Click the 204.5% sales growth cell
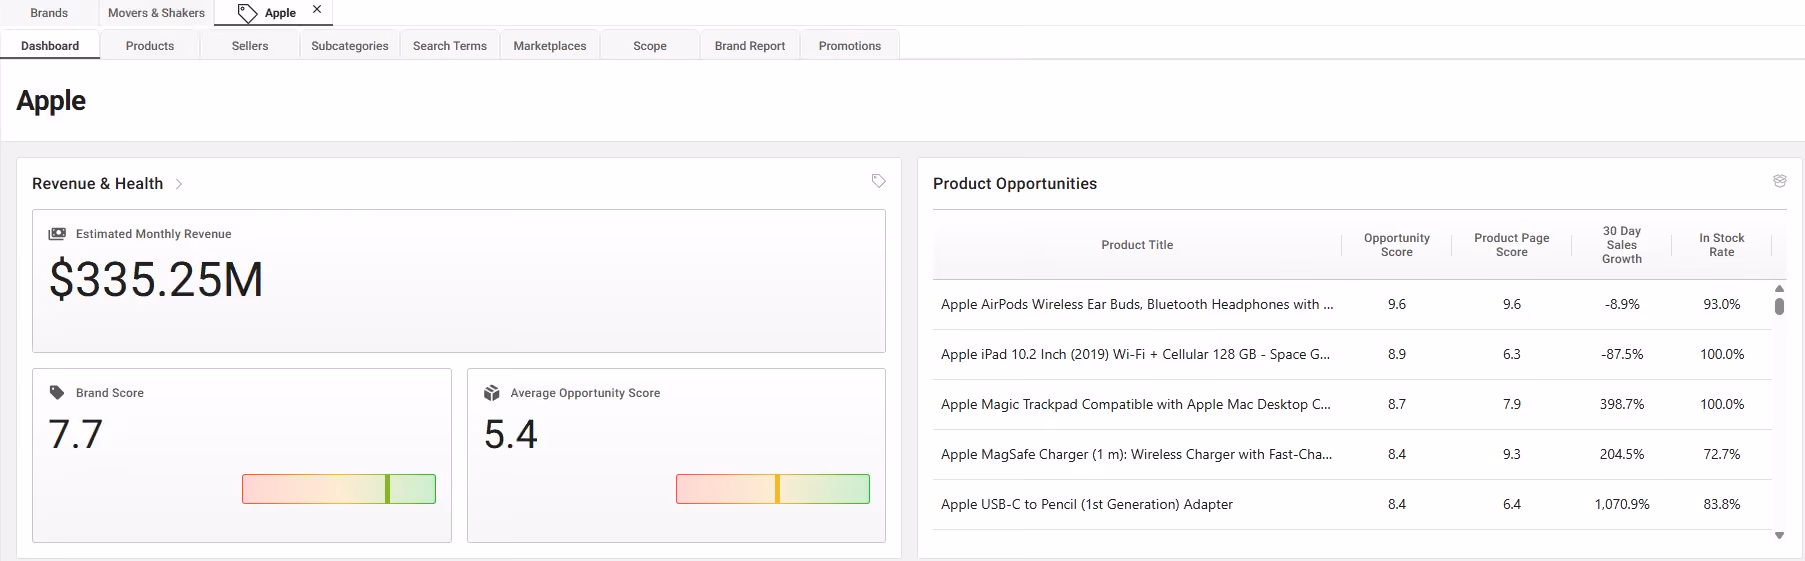1805x561 pixels. pos(1622,454)
